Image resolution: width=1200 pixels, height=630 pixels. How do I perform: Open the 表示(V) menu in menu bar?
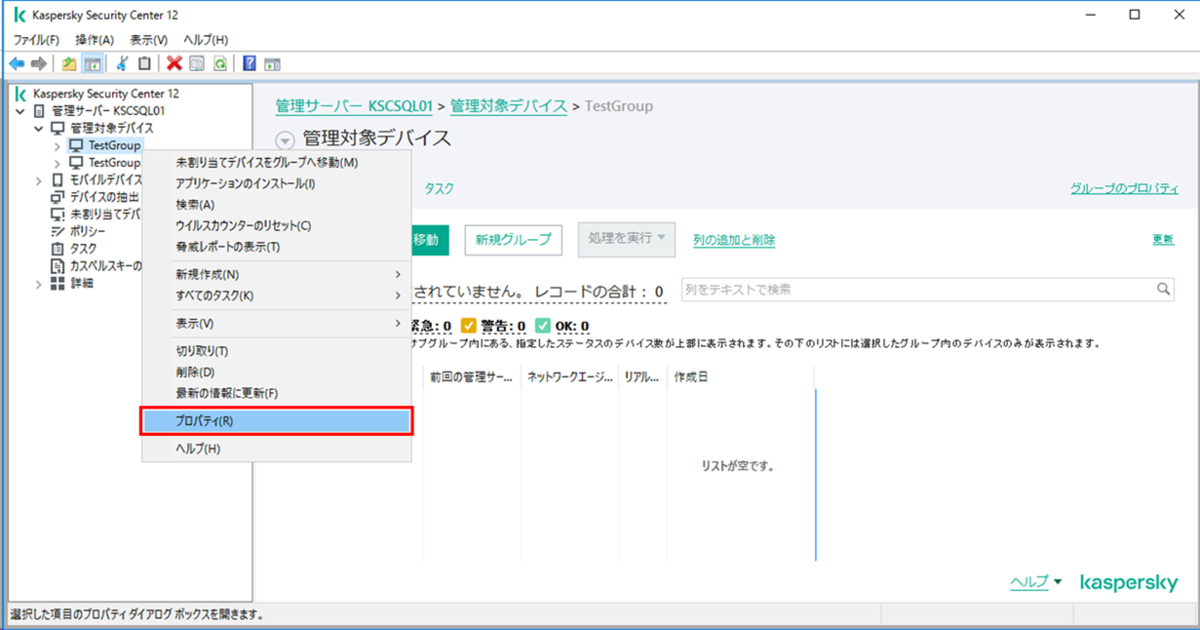pyautogui.click(x=148, y=39)
